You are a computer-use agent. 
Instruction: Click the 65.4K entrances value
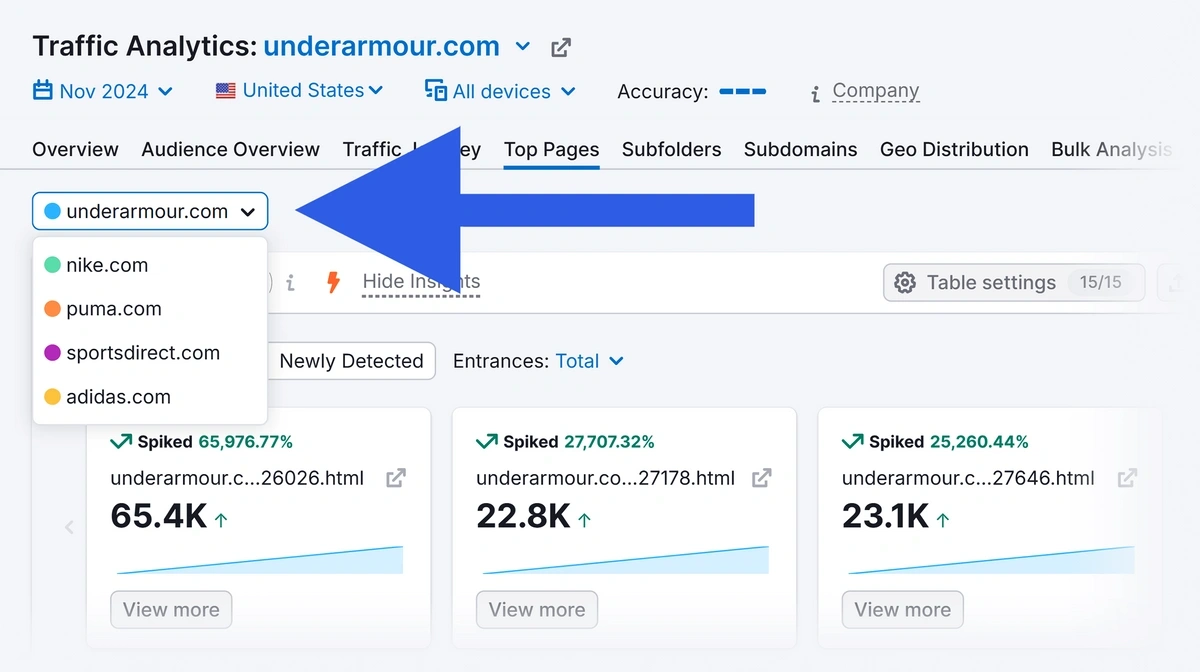coord(159,516)
